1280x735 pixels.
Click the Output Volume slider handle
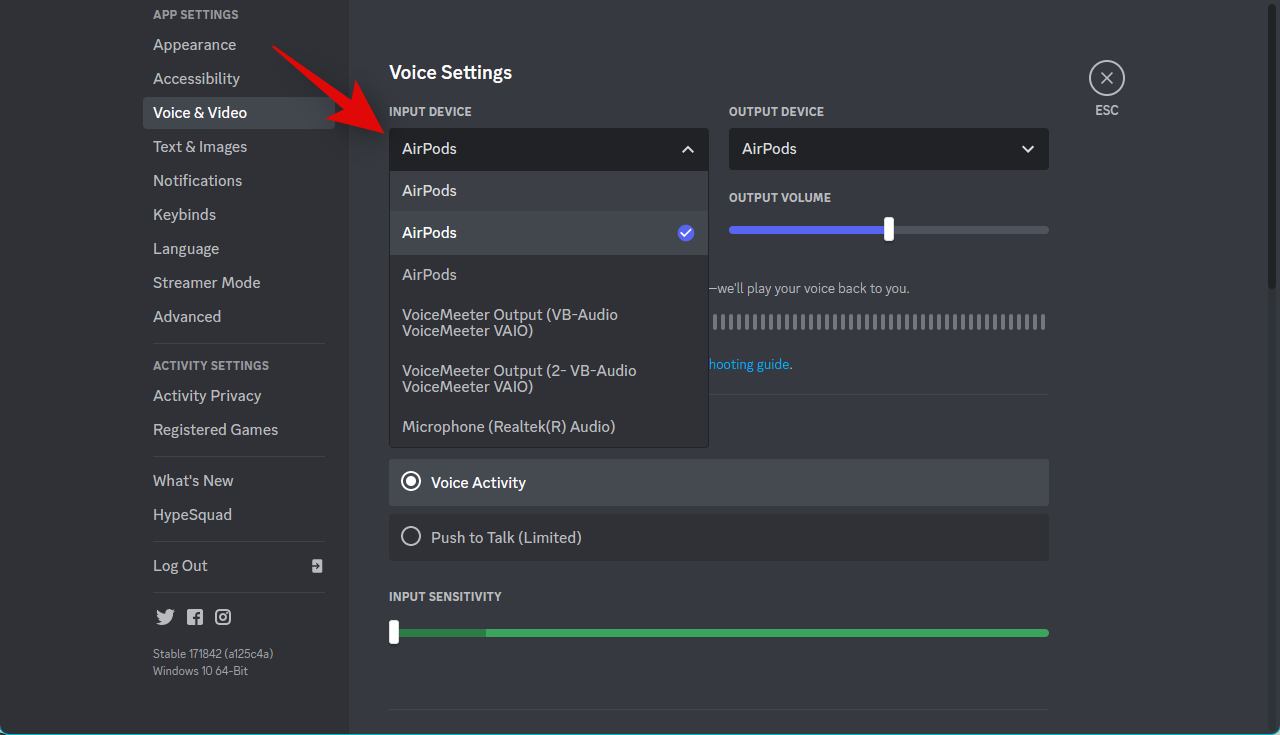(x=888, y=230)
